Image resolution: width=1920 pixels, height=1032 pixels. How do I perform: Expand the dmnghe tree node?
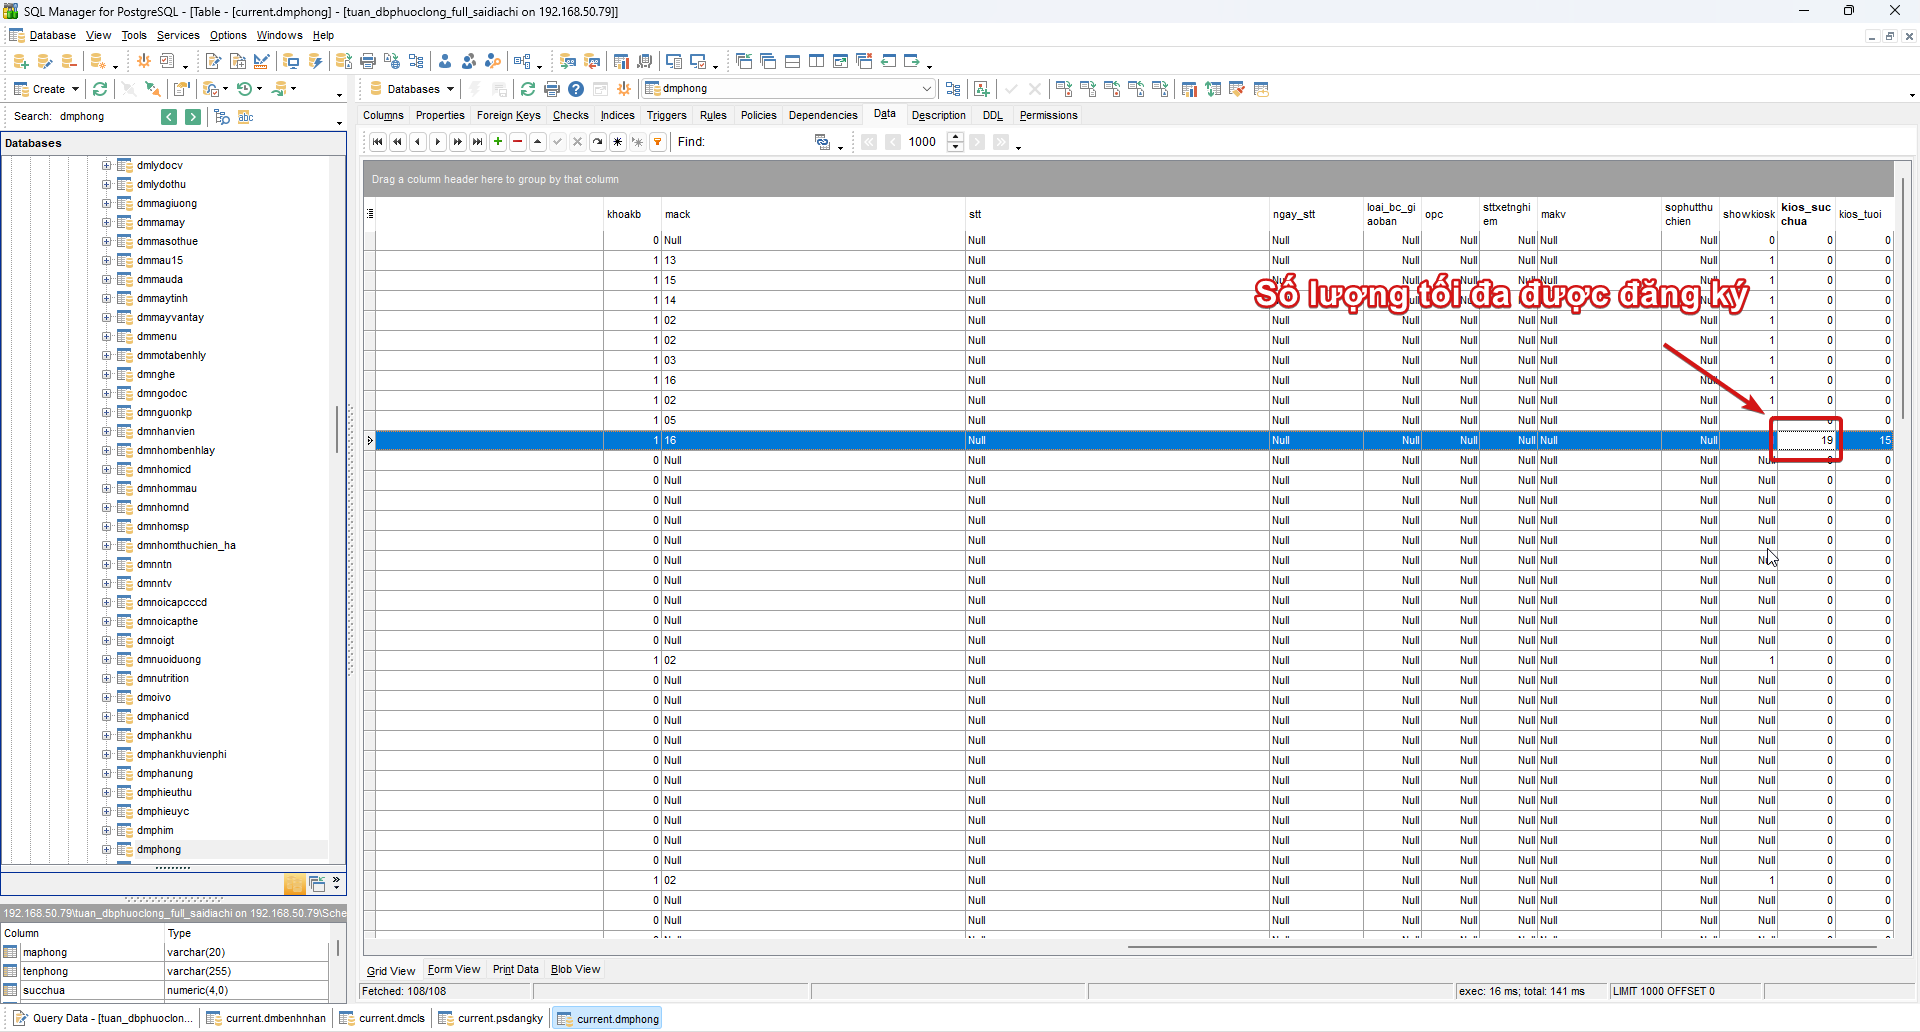107,375
